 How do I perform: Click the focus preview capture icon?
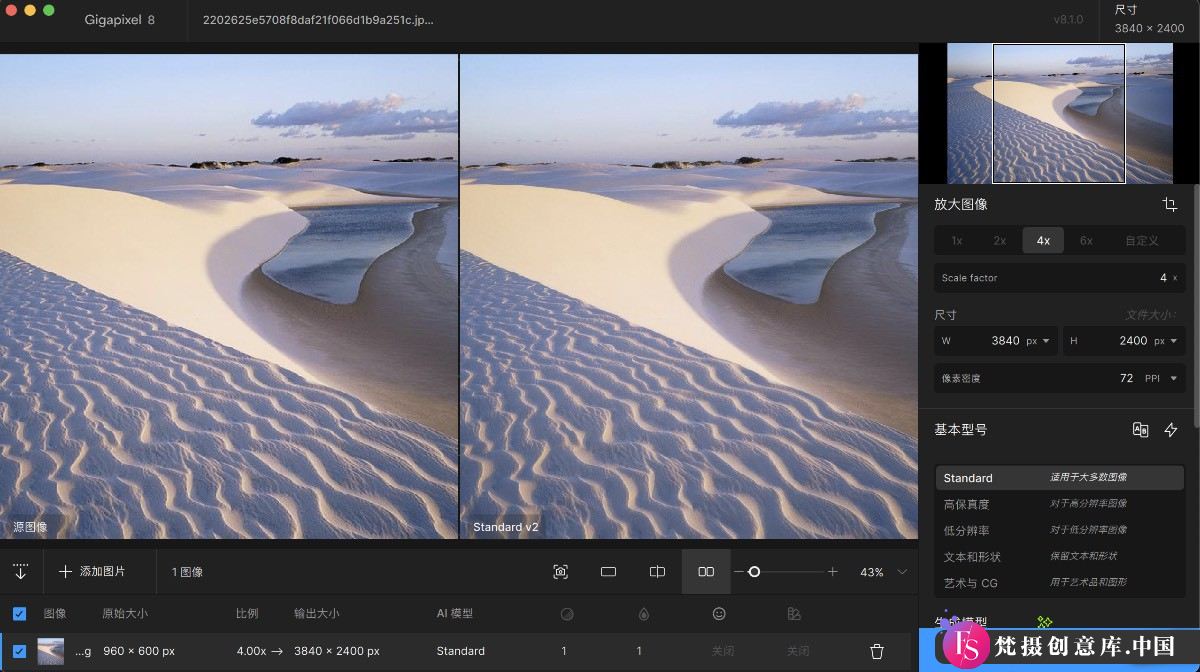point(560,572)
